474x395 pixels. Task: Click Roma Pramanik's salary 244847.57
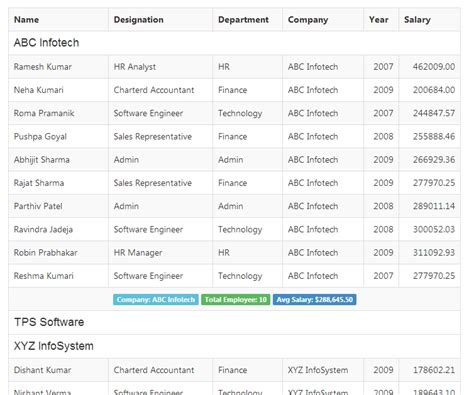coord(434,113)
